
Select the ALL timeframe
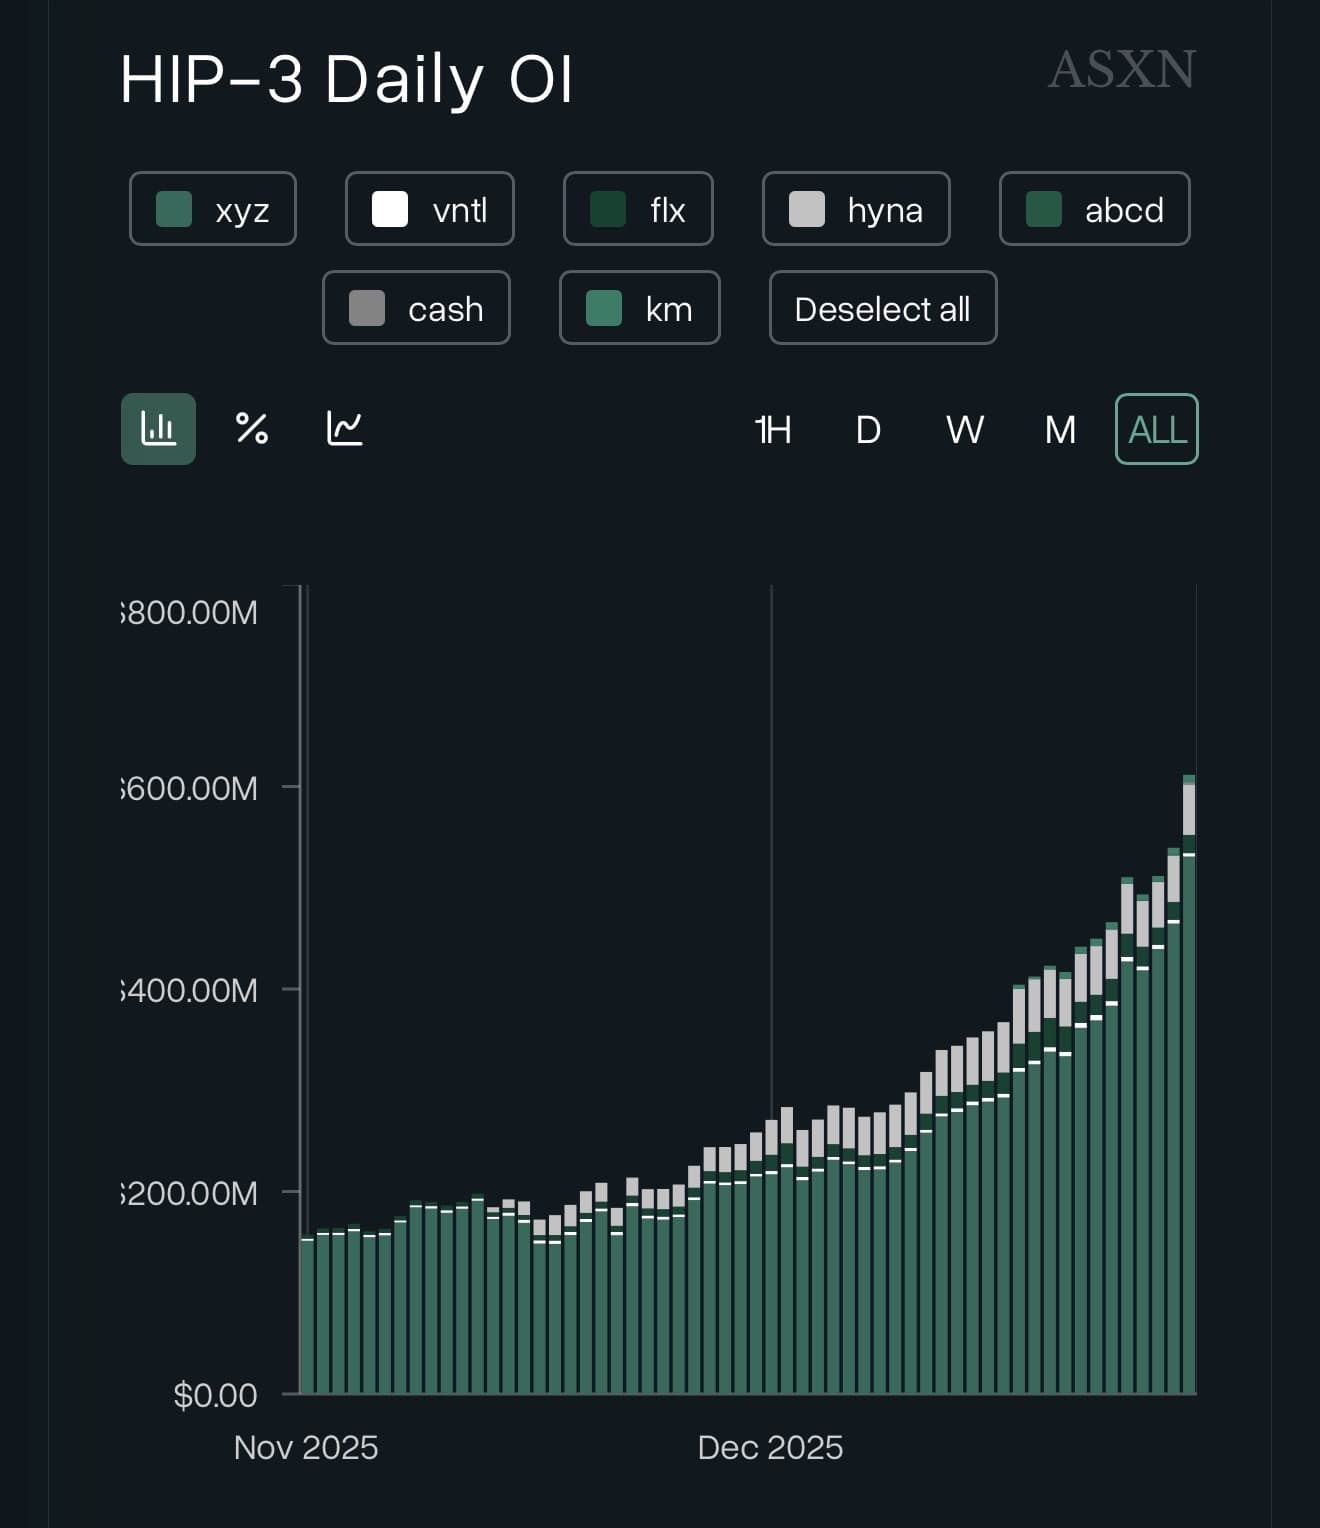(x=1157, y=430)
